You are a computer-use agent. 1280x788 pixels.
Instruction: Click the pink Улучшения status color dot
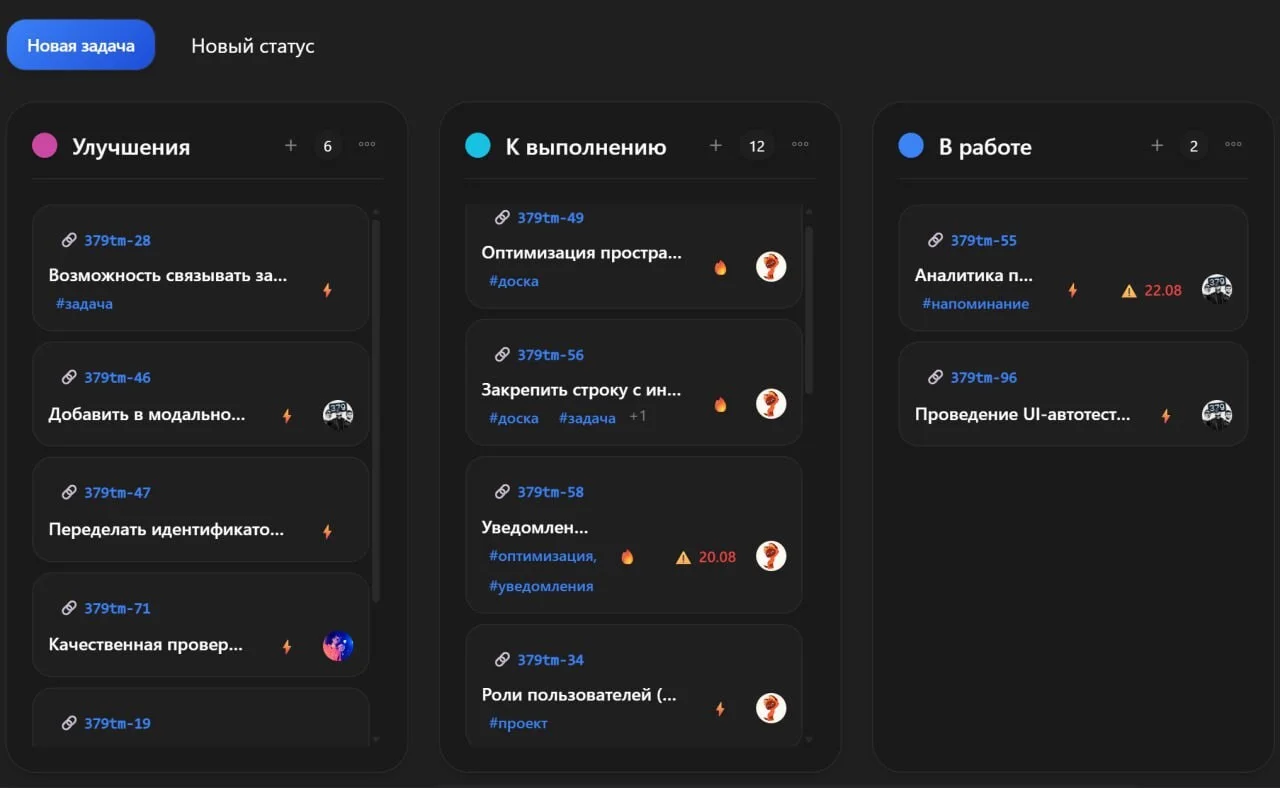coord(45,146)
